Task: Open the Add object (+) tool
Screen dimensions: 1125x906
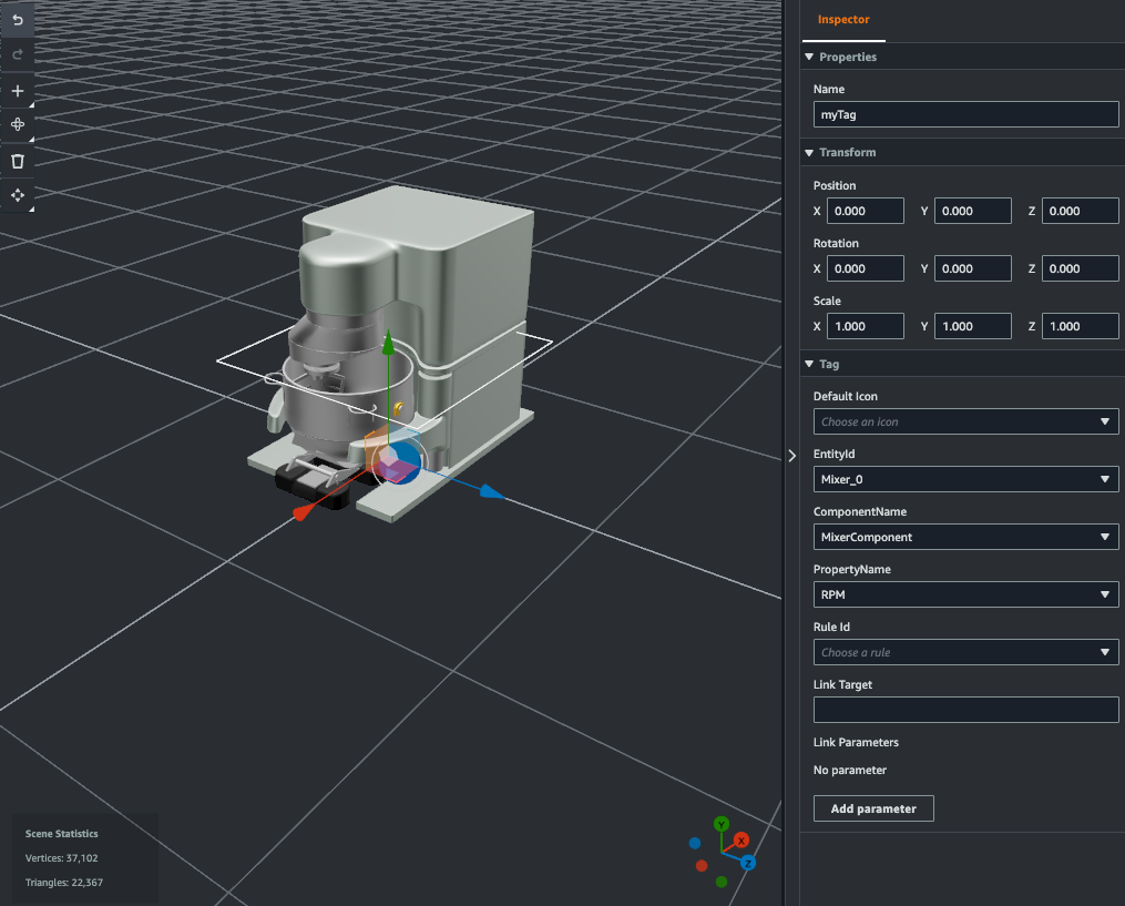Action: pyautogui.click(x=17, y=90)
